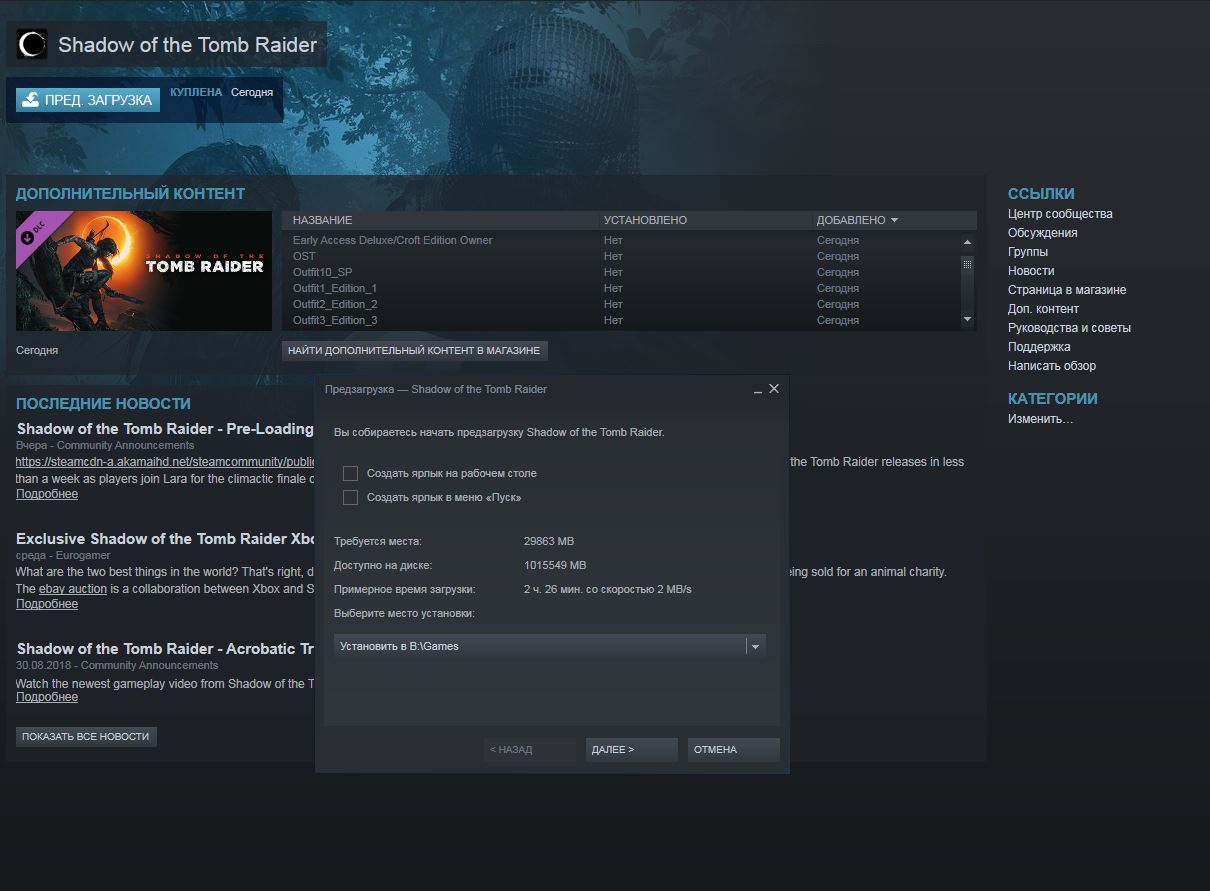This screenshot has width=1210, height=891.
Task: Follow the "ebay auction" link
Action: pos(73,589)
